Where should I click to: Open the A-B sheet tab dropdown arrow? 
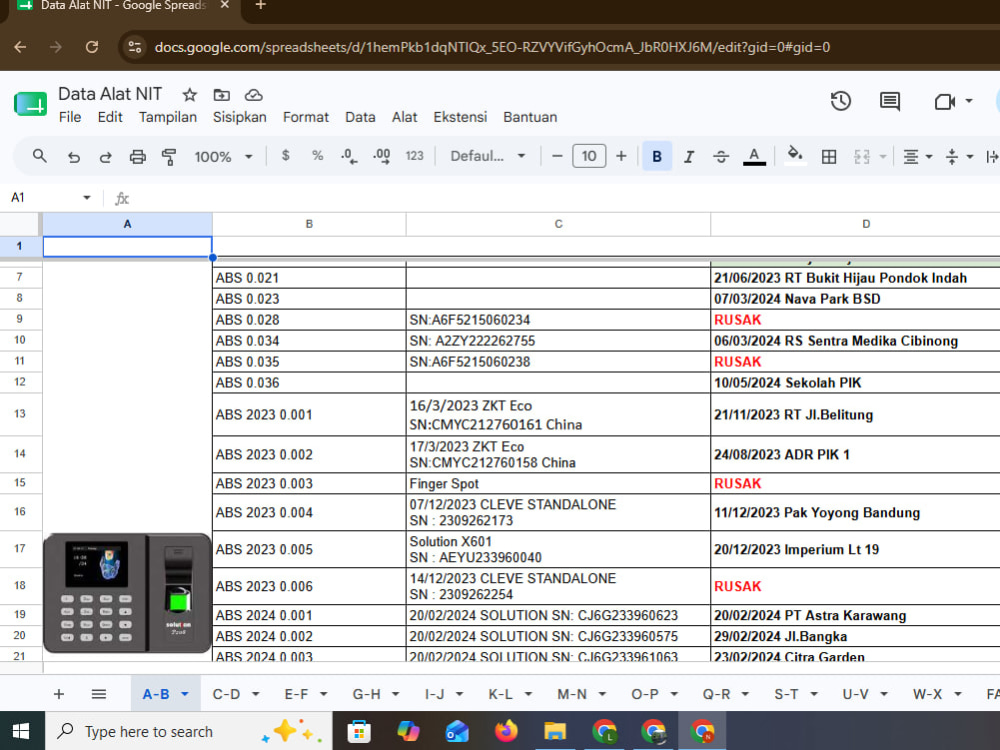pos(184,695)
